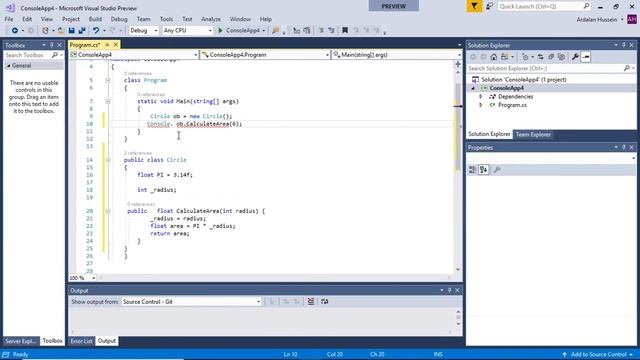Open the feedback icon beside Quick Launch
Image resolution: width=640 pixels, height=360 pixels.
click(x=489, y=6)
